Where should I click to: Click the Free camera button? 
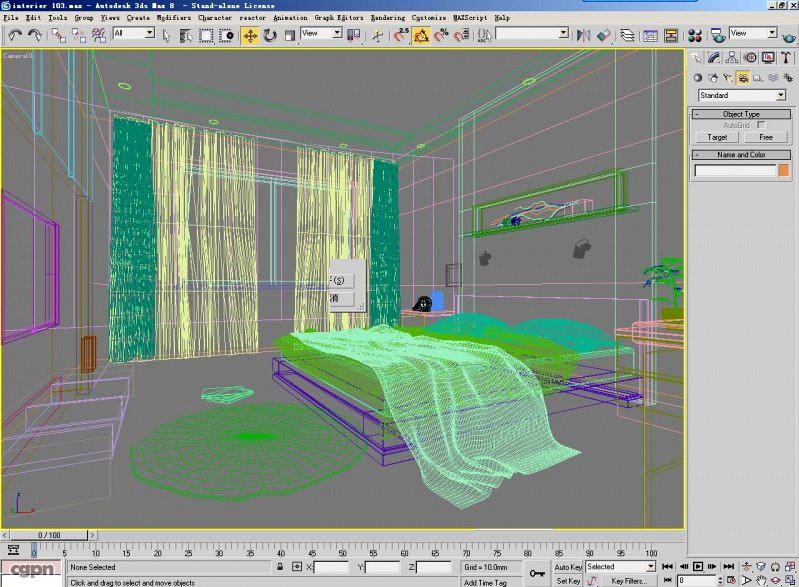coord(766,137)
